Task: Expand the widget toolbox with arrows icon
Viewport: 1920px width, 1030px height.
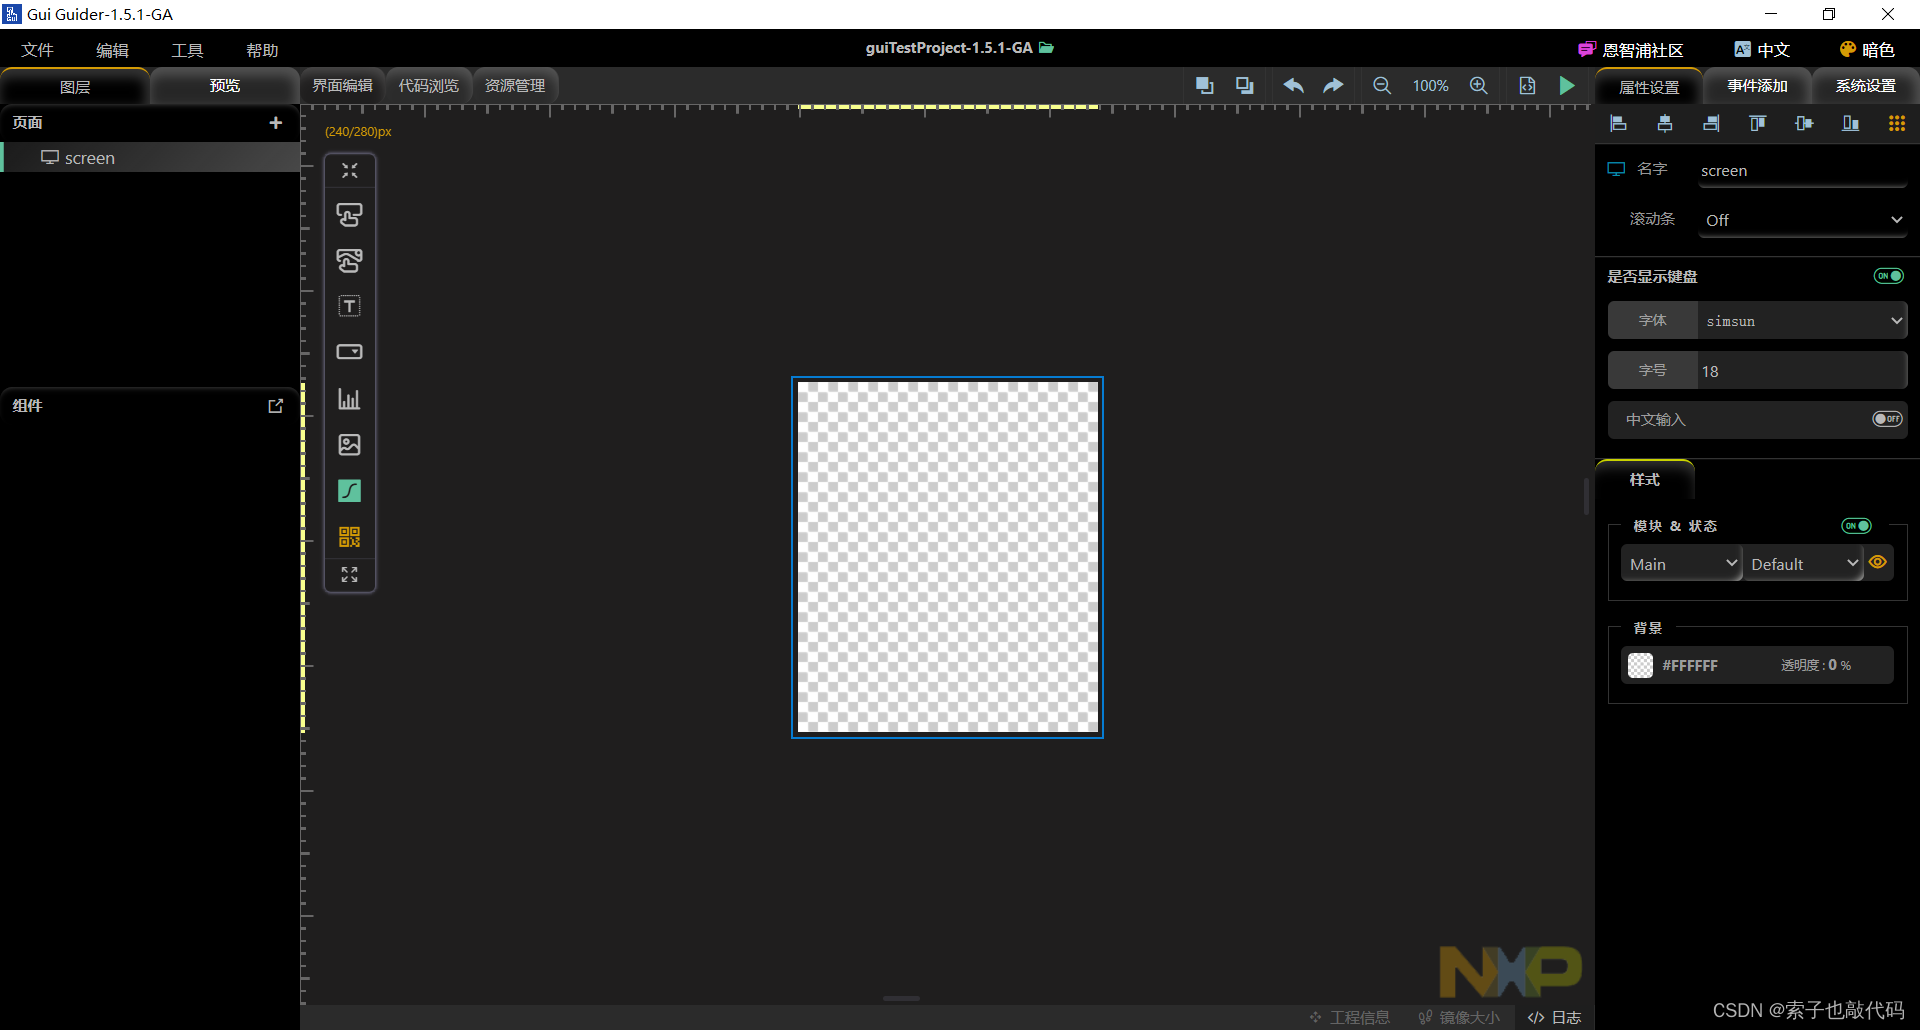Action: 349,575
